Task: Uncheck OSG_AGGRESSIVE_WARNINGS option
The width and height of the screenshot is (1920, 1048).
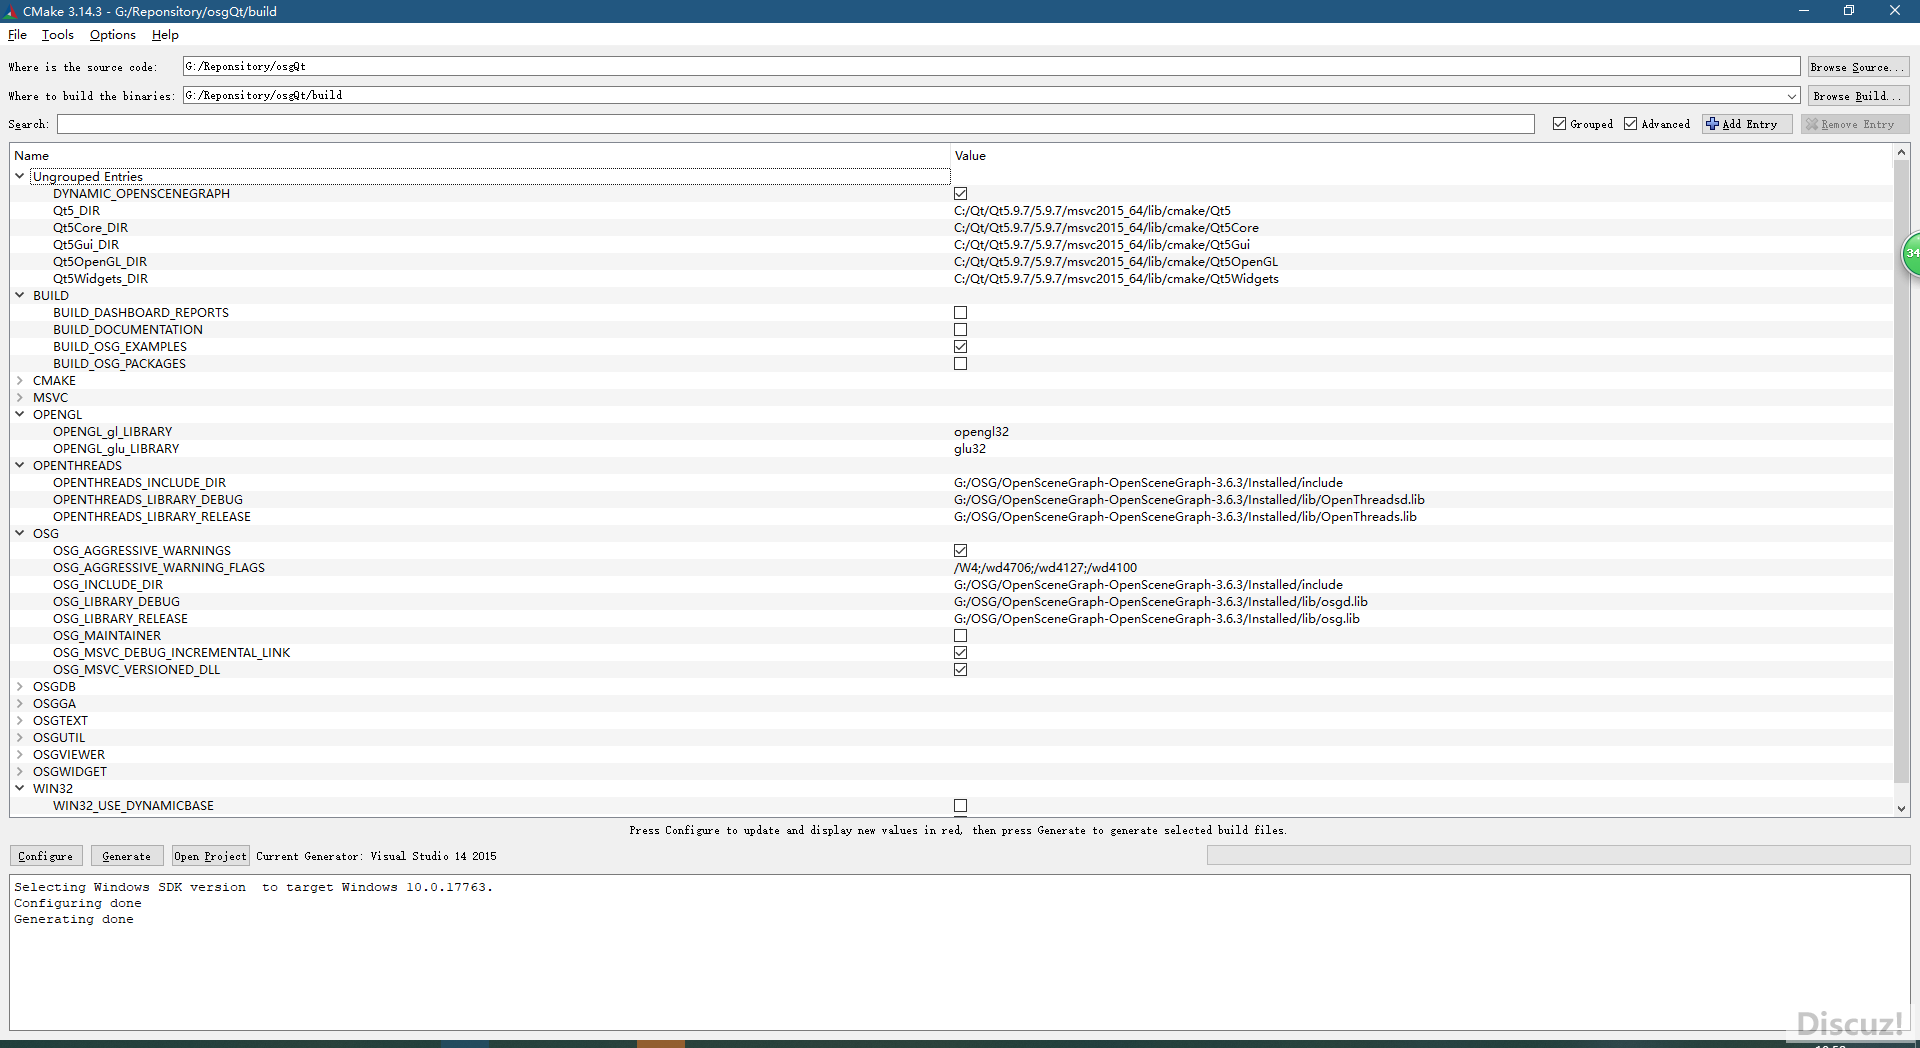Action: coord(960,551)
